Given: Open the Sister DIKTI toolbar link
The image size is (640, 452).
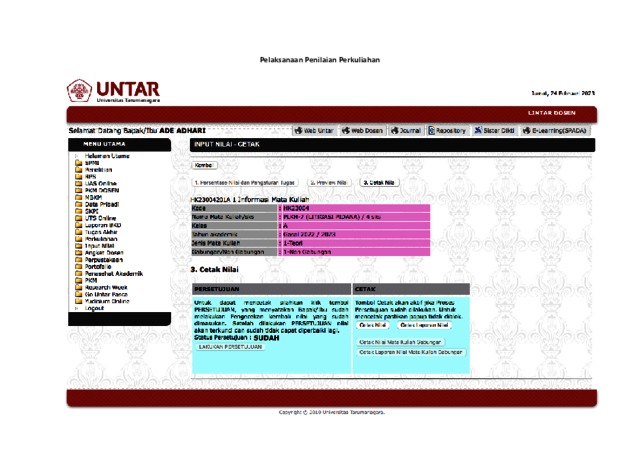Looking at the screenshot, I should 494,131.
